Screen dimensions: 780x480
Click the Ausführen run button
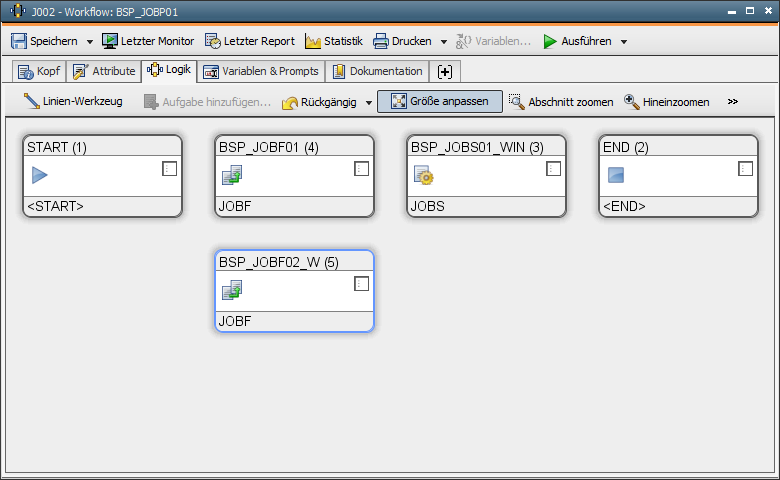click(x=571, y=41)
